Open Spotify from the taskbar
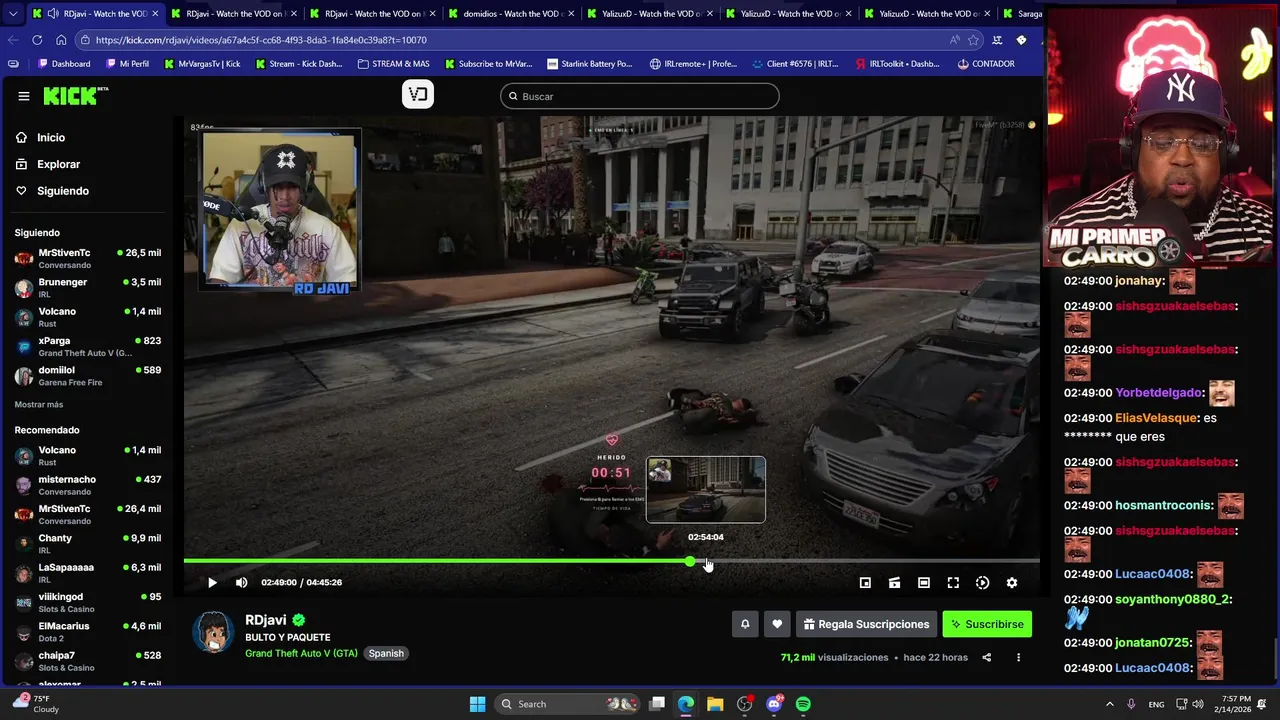1280x720 pixels. (803, 704)
